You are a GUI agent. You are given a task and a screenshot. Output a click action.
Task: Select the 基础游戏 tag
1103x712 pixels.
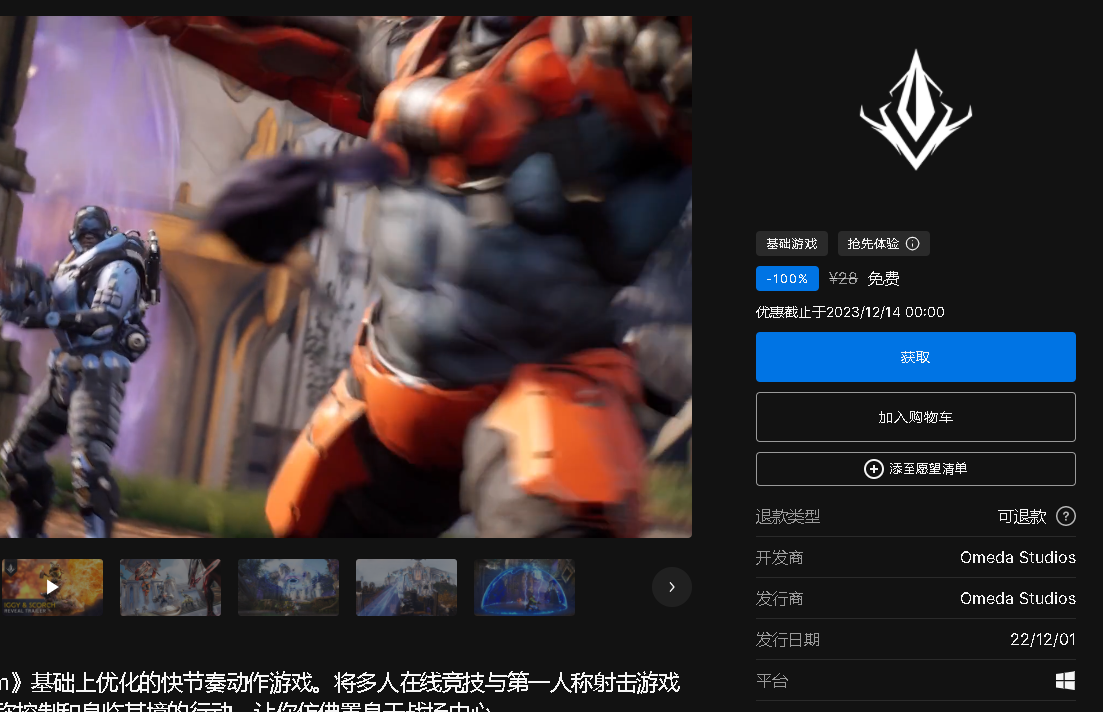(x=790, y=243)
